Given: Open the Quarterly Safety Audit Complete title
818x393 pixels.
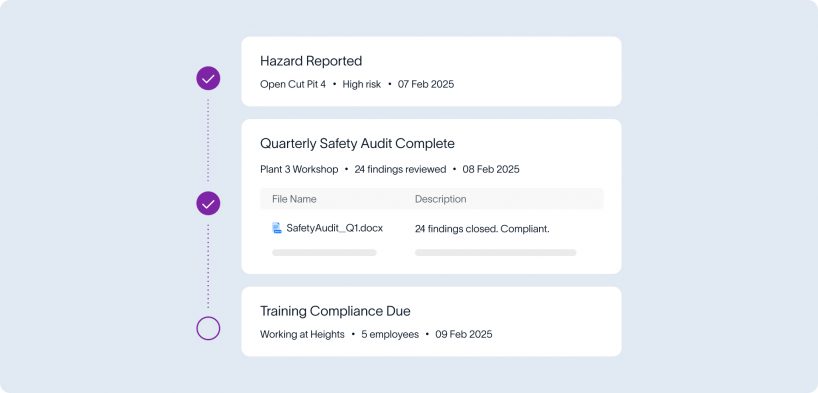Looking at the screenshot, I should click(357, 144).
